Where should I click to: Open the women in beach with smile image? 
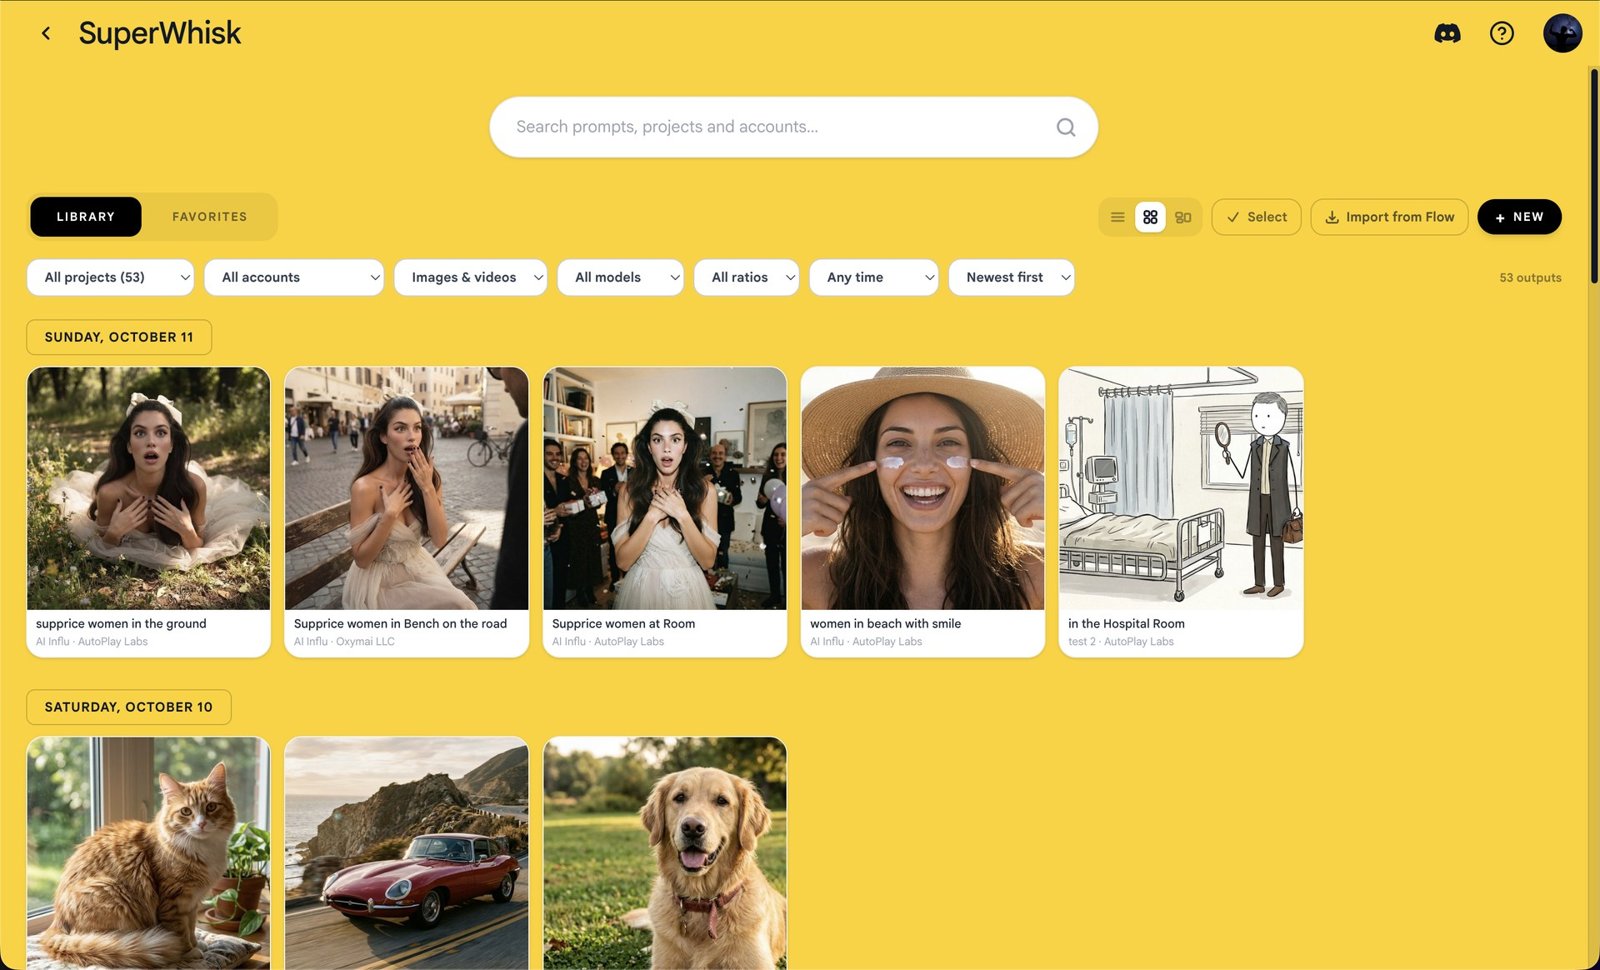click(922, 488)
